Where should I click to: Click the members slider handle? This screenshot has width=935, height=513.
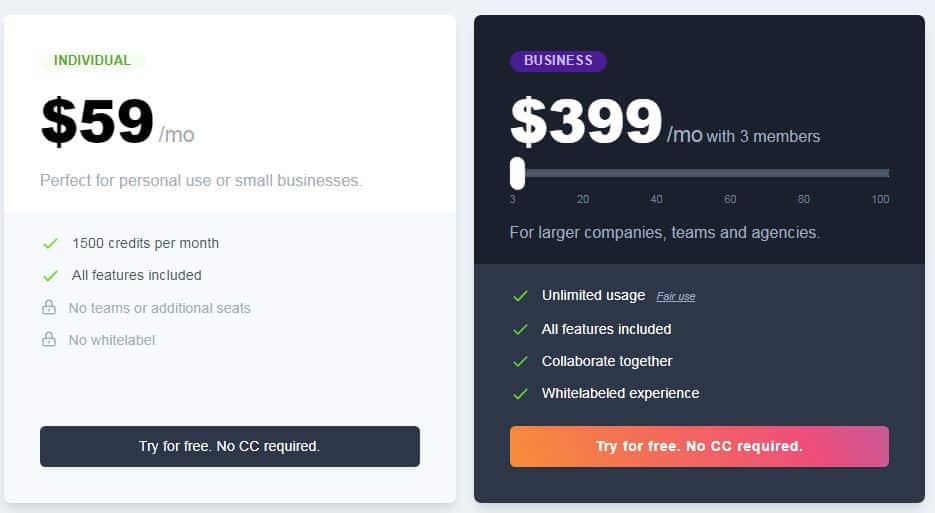(518, 174)
